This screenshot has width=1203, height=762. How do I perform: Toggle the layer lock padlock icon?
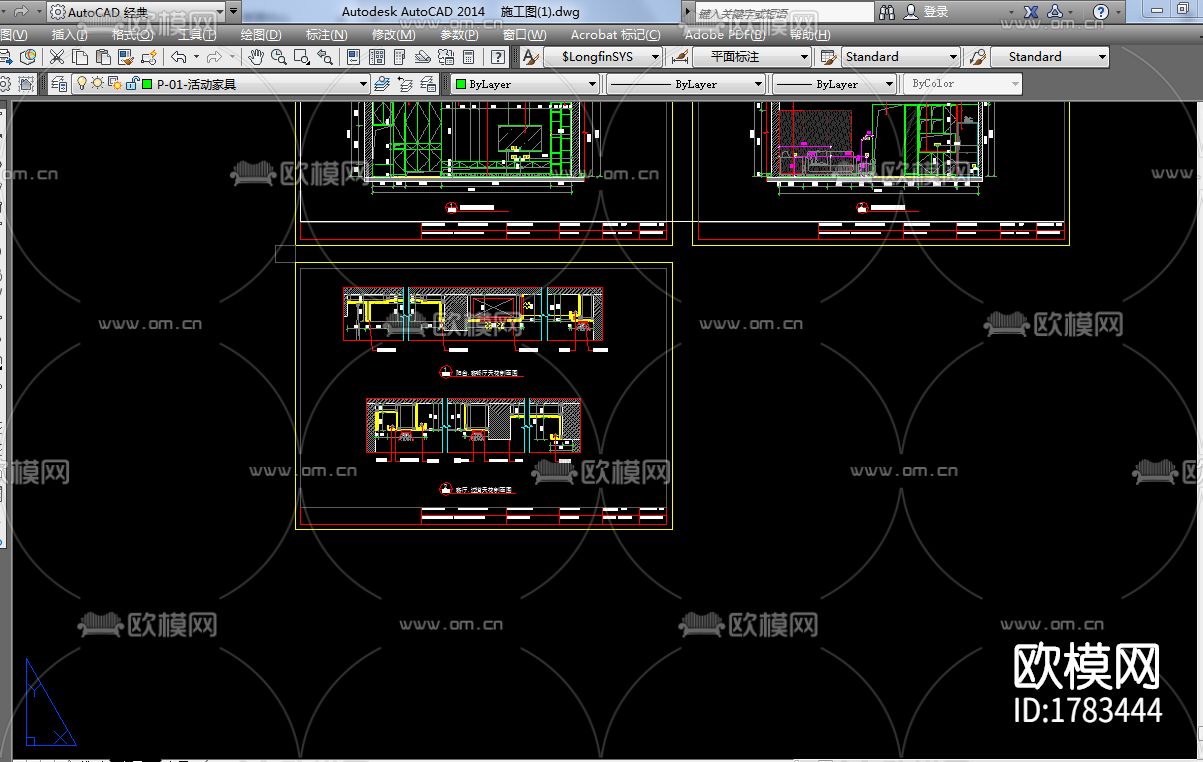pos(131,84)
